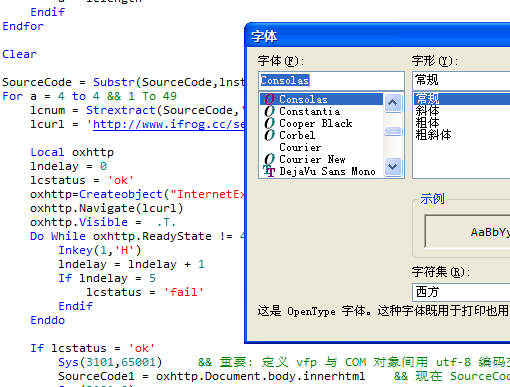Select the 常规 style in the style list
The width and height of the screenshot is (510, 387).
(x=461, y=99)
